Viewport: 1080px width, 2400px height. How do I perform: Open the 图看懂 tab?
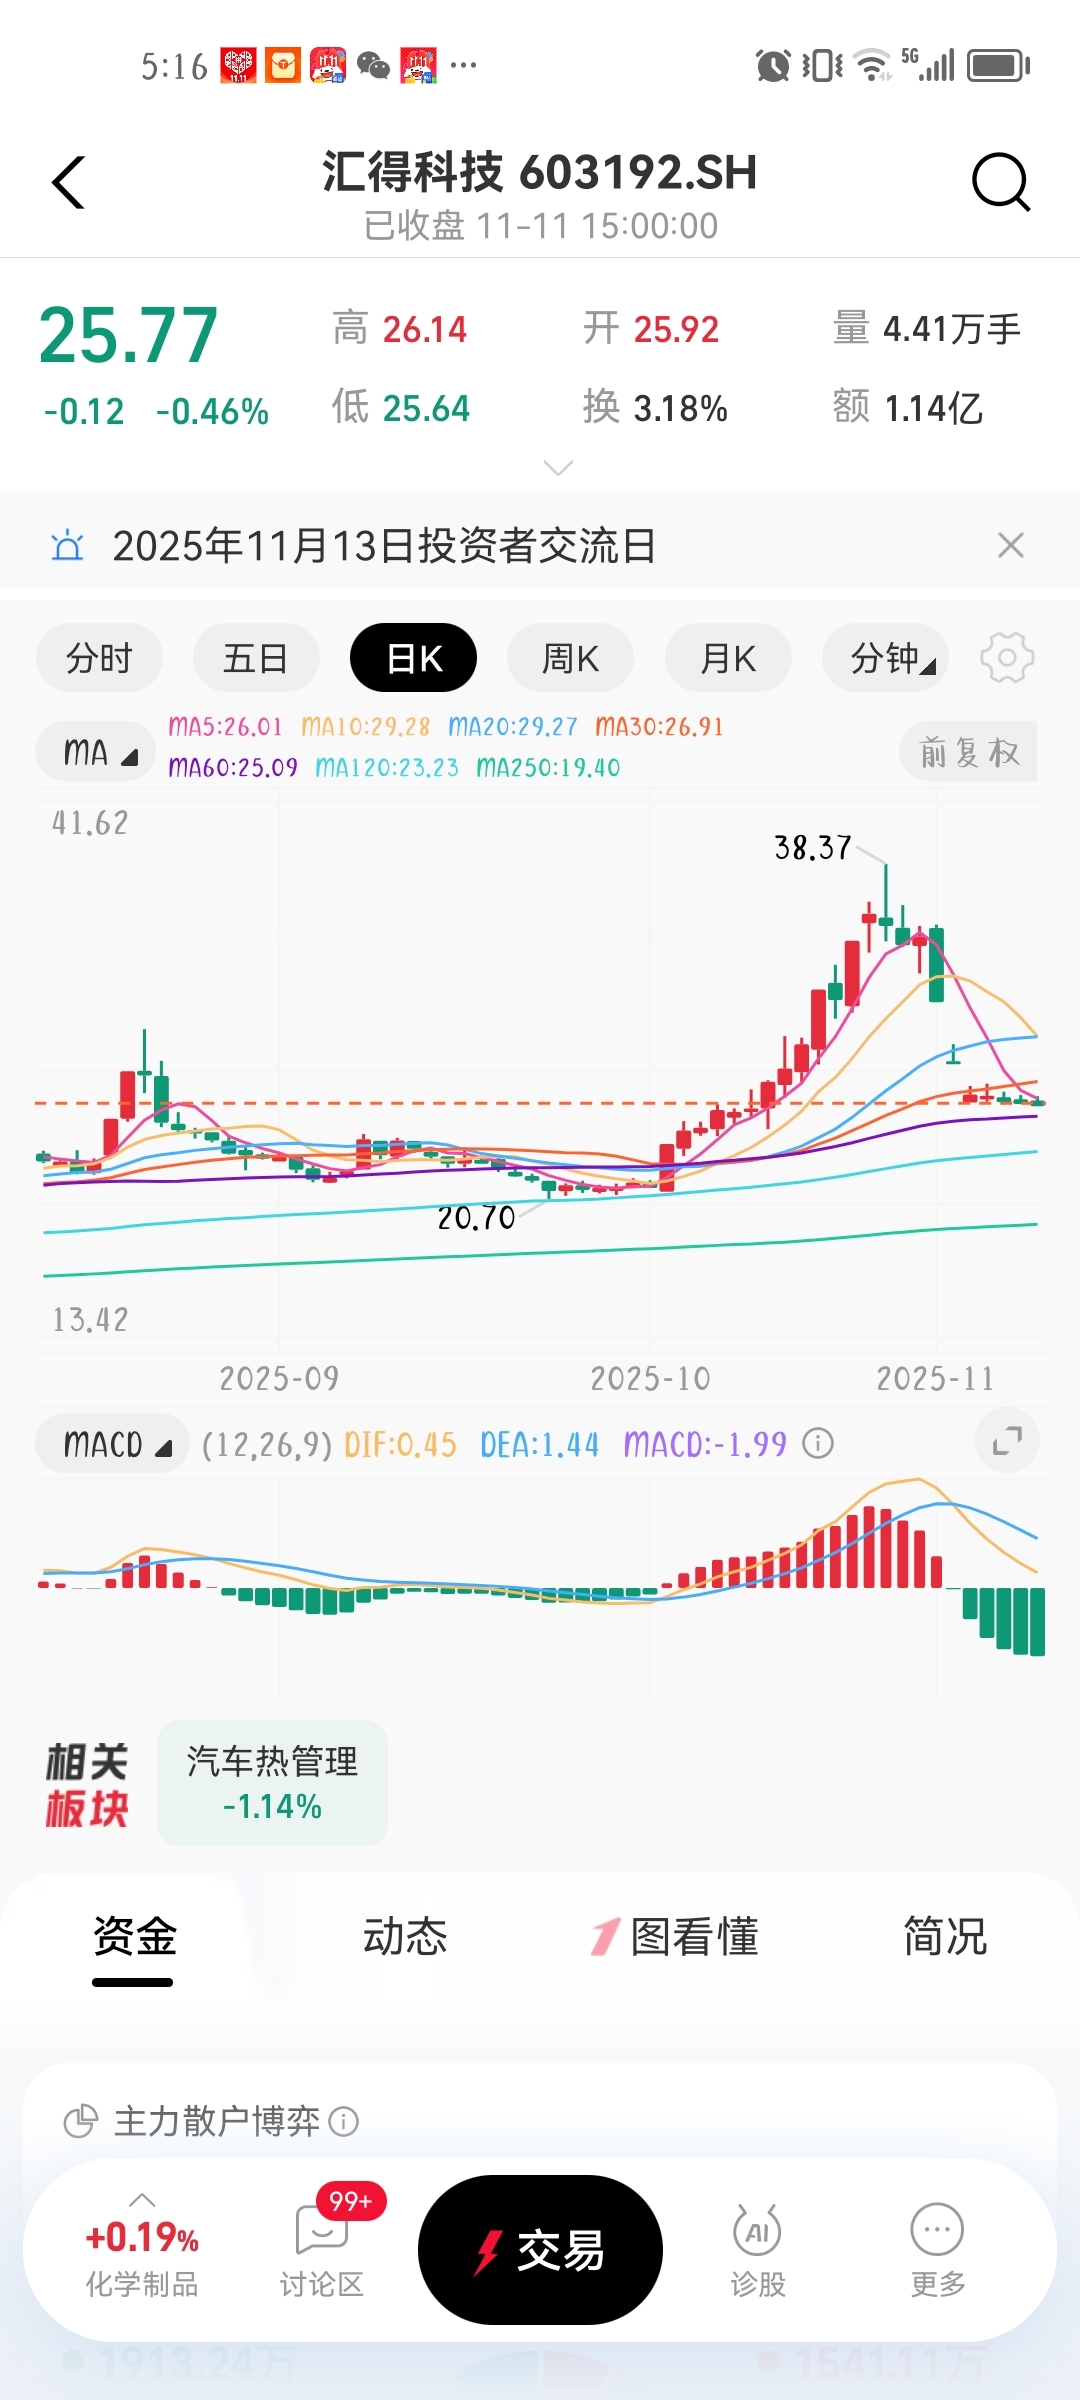pyautogui.click(x=675, y=1936)
